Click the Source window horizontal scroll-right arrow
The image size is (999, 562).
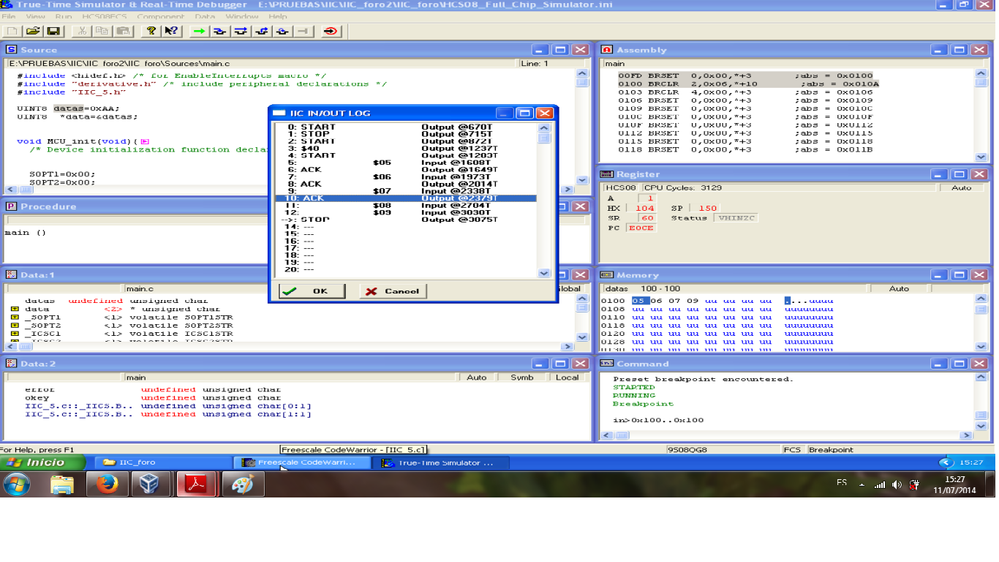tap(567, 189)
